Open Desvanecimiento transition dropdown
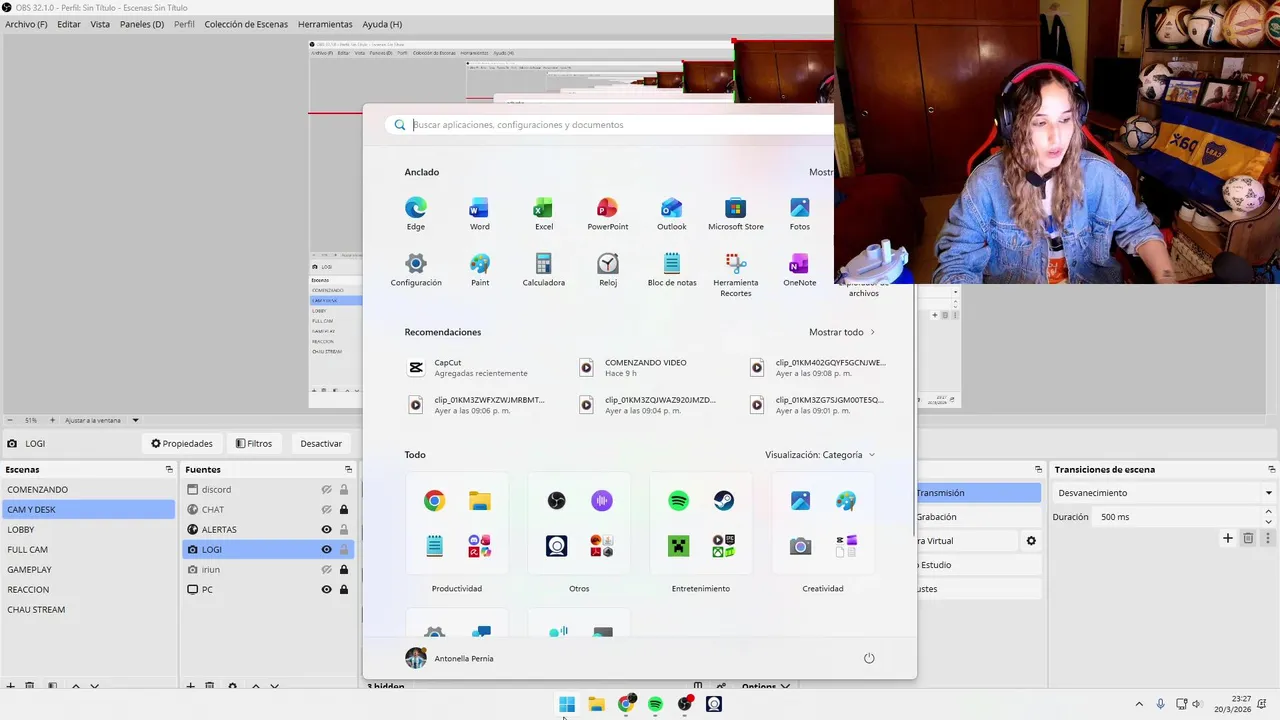Image resolution: width=1280 pixels, height=720 pixels. click(1164, 493)
